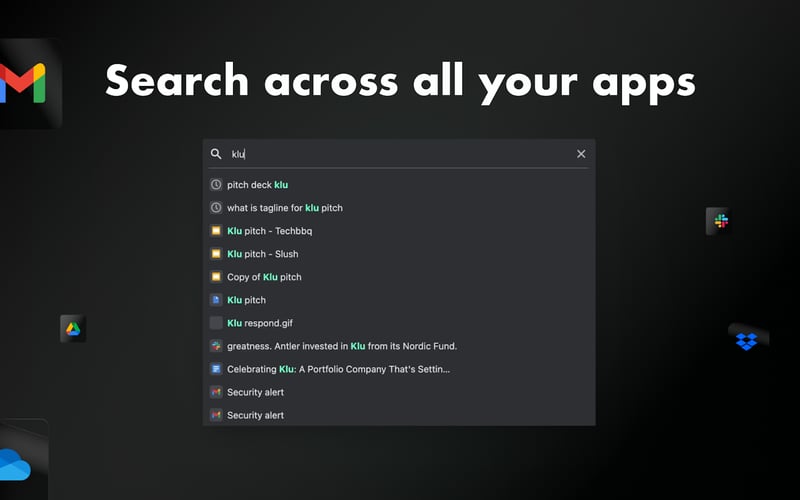Click the history icon beside 'what is tagline'
Image resolution: width=800 pixels, height=500 pixels.
216,208
